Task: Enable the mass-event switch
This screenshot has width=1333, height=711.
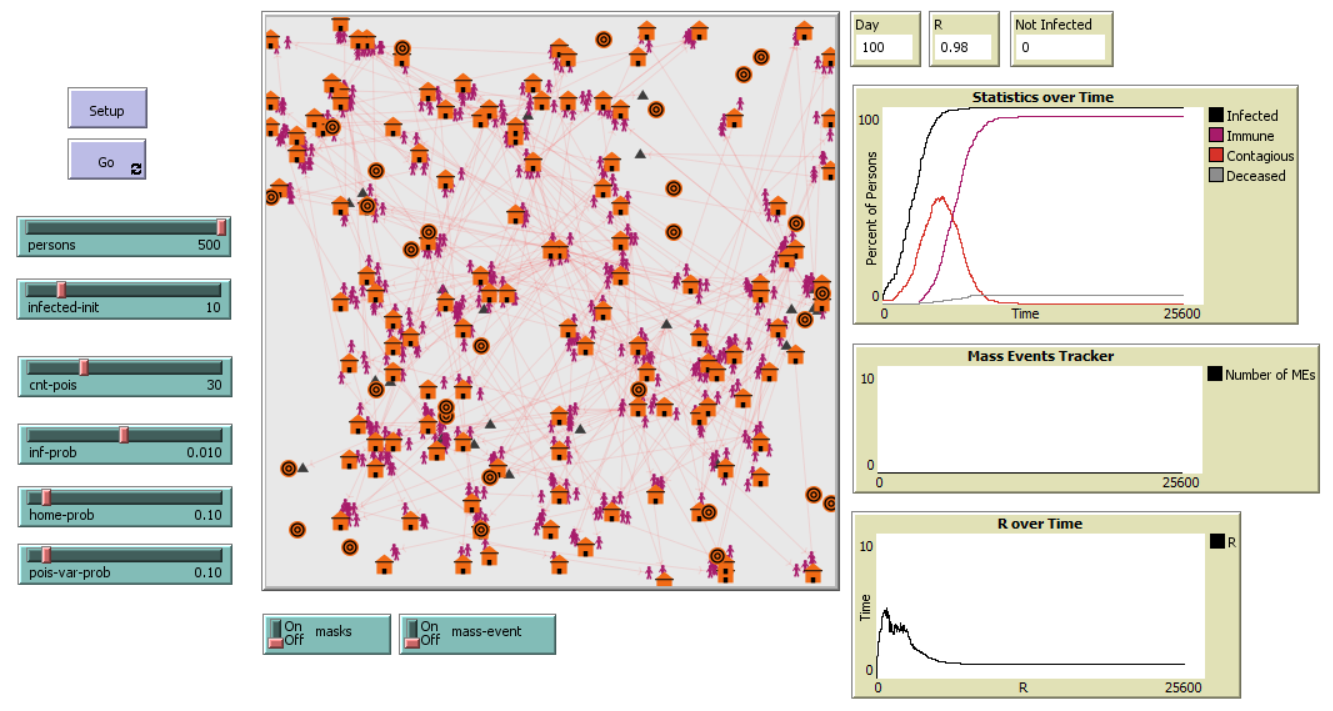Action: click(411, 634)
